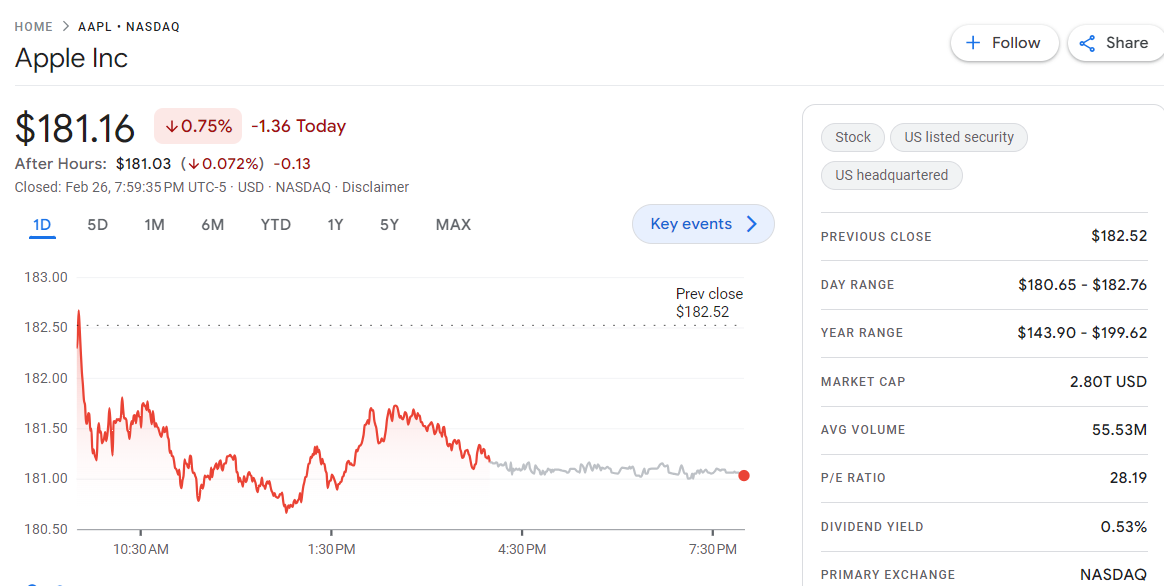Viewport: 1164px width, 586px height.
Task: Click the US headquartered chip
Action: coord(892,176)
